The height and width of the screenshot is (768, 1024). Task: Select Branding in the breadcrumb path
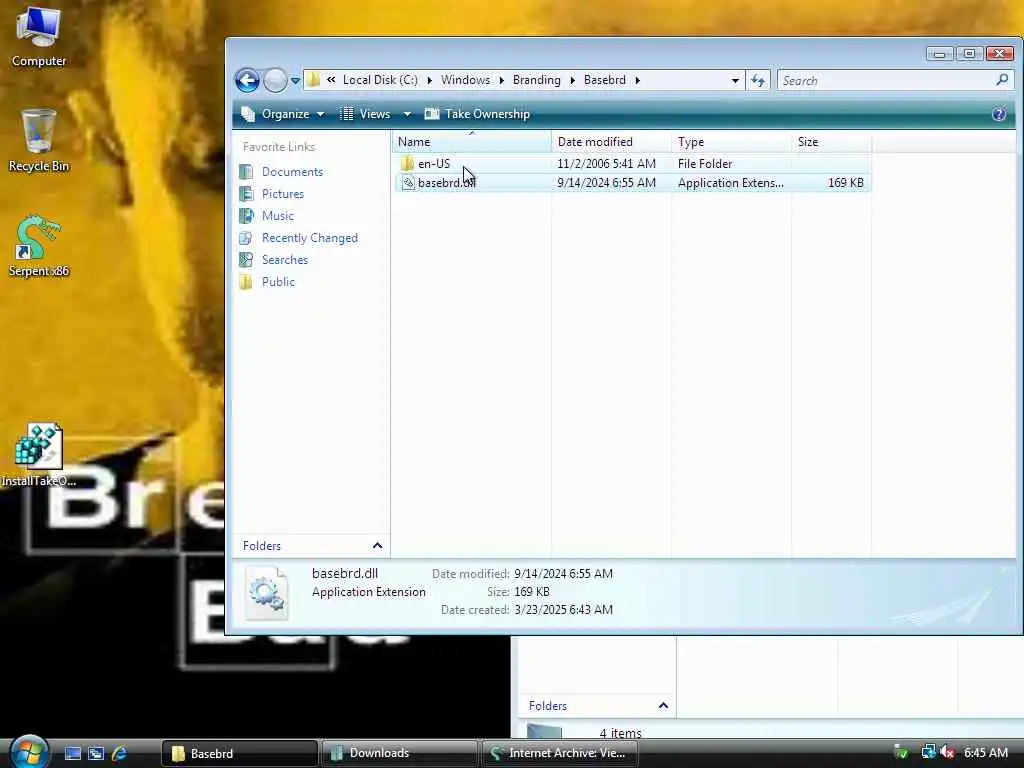(536, 80)
